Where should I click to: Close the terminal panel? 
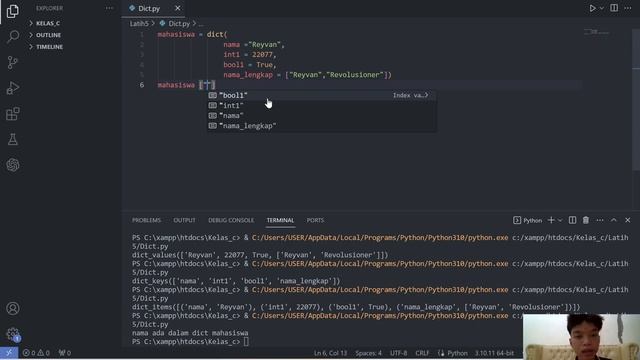628,220
